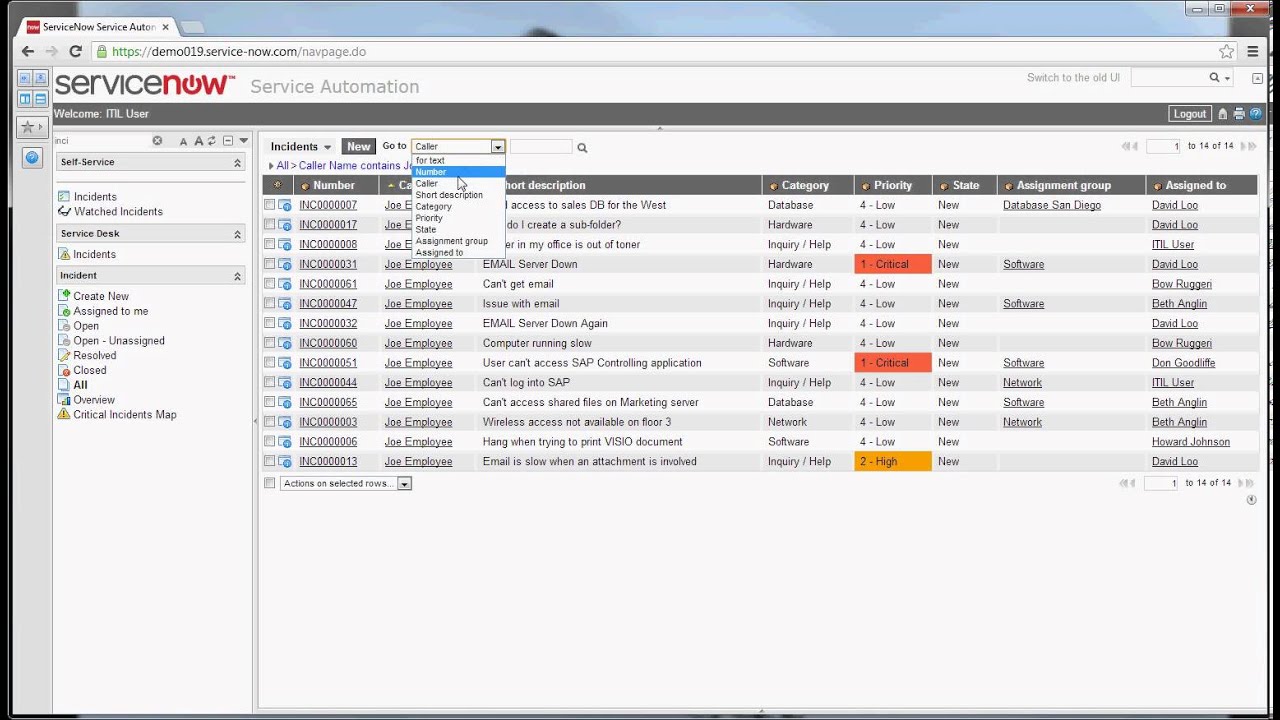Open Actions on selected rows dropdown
This screenshot has width=1280, height=720.
click(346, 483)
